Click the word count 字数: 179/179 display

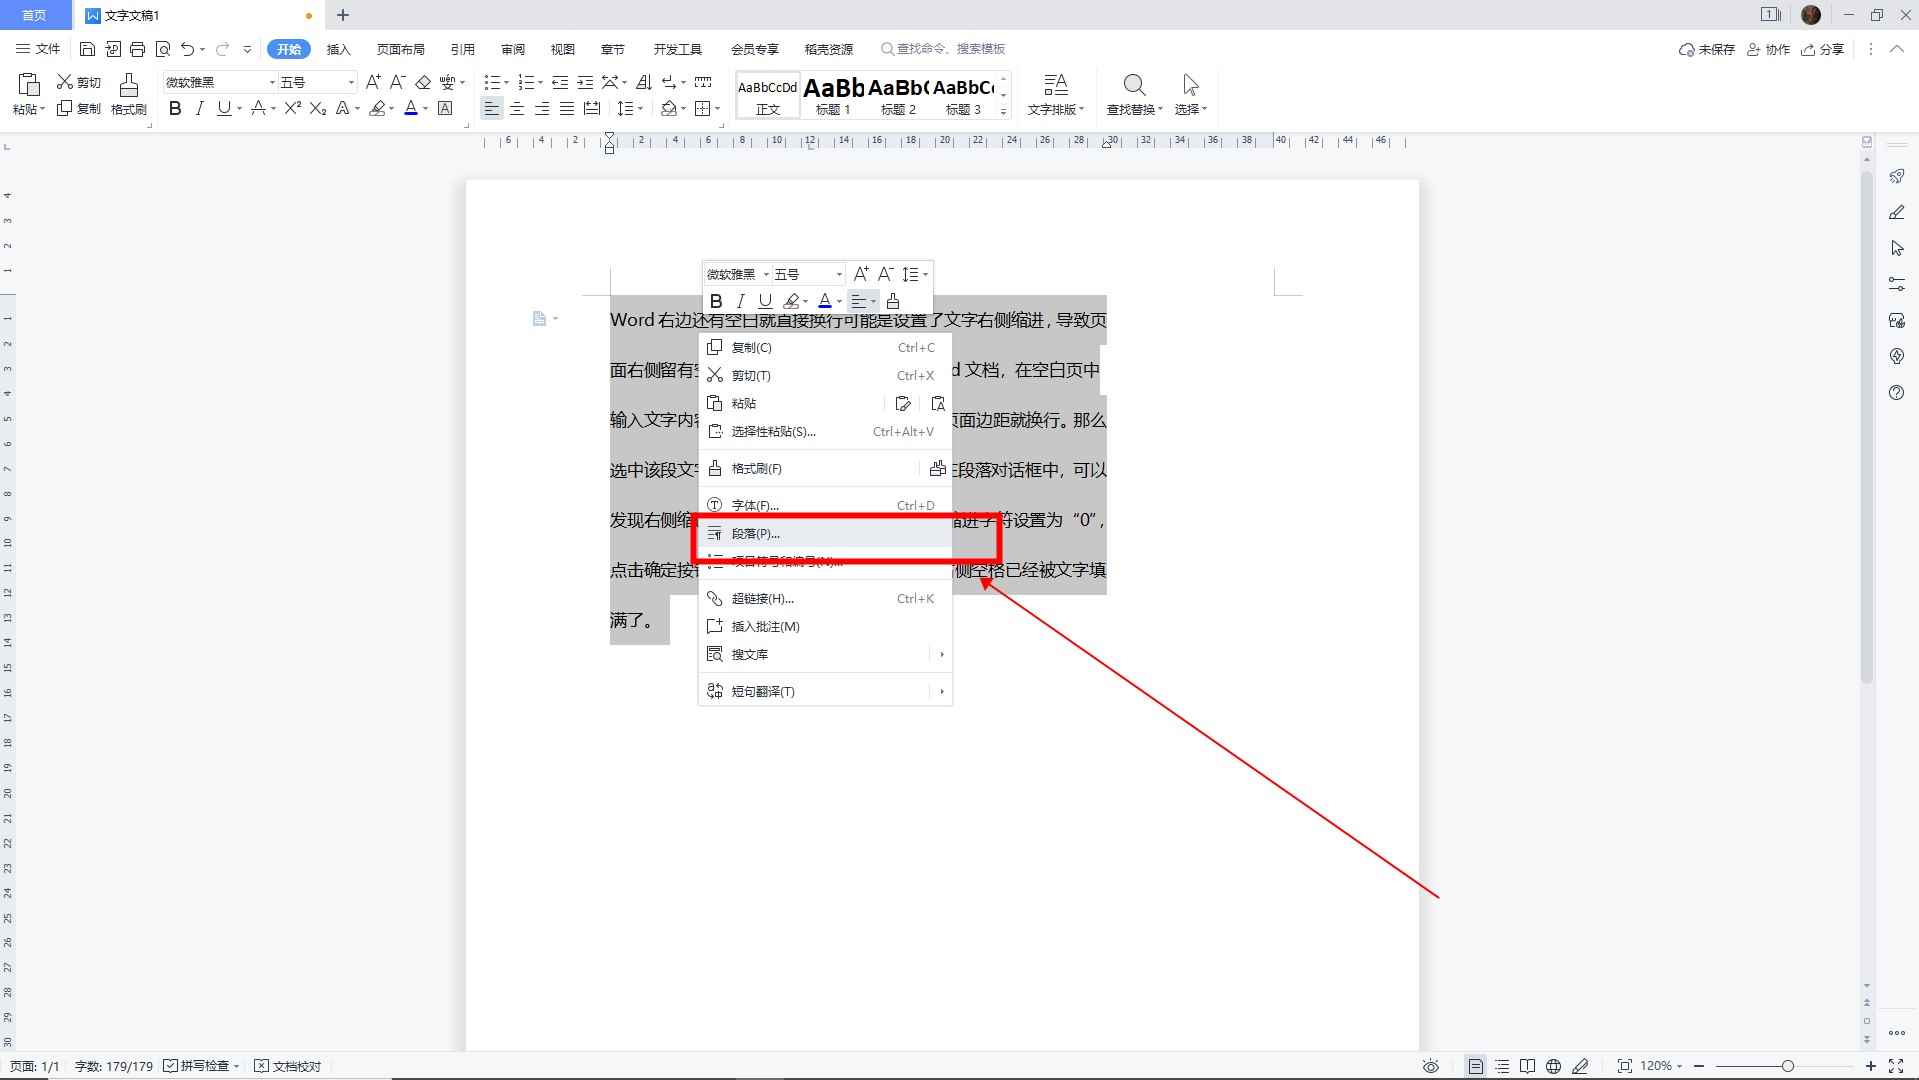(x=113, y=1065)
